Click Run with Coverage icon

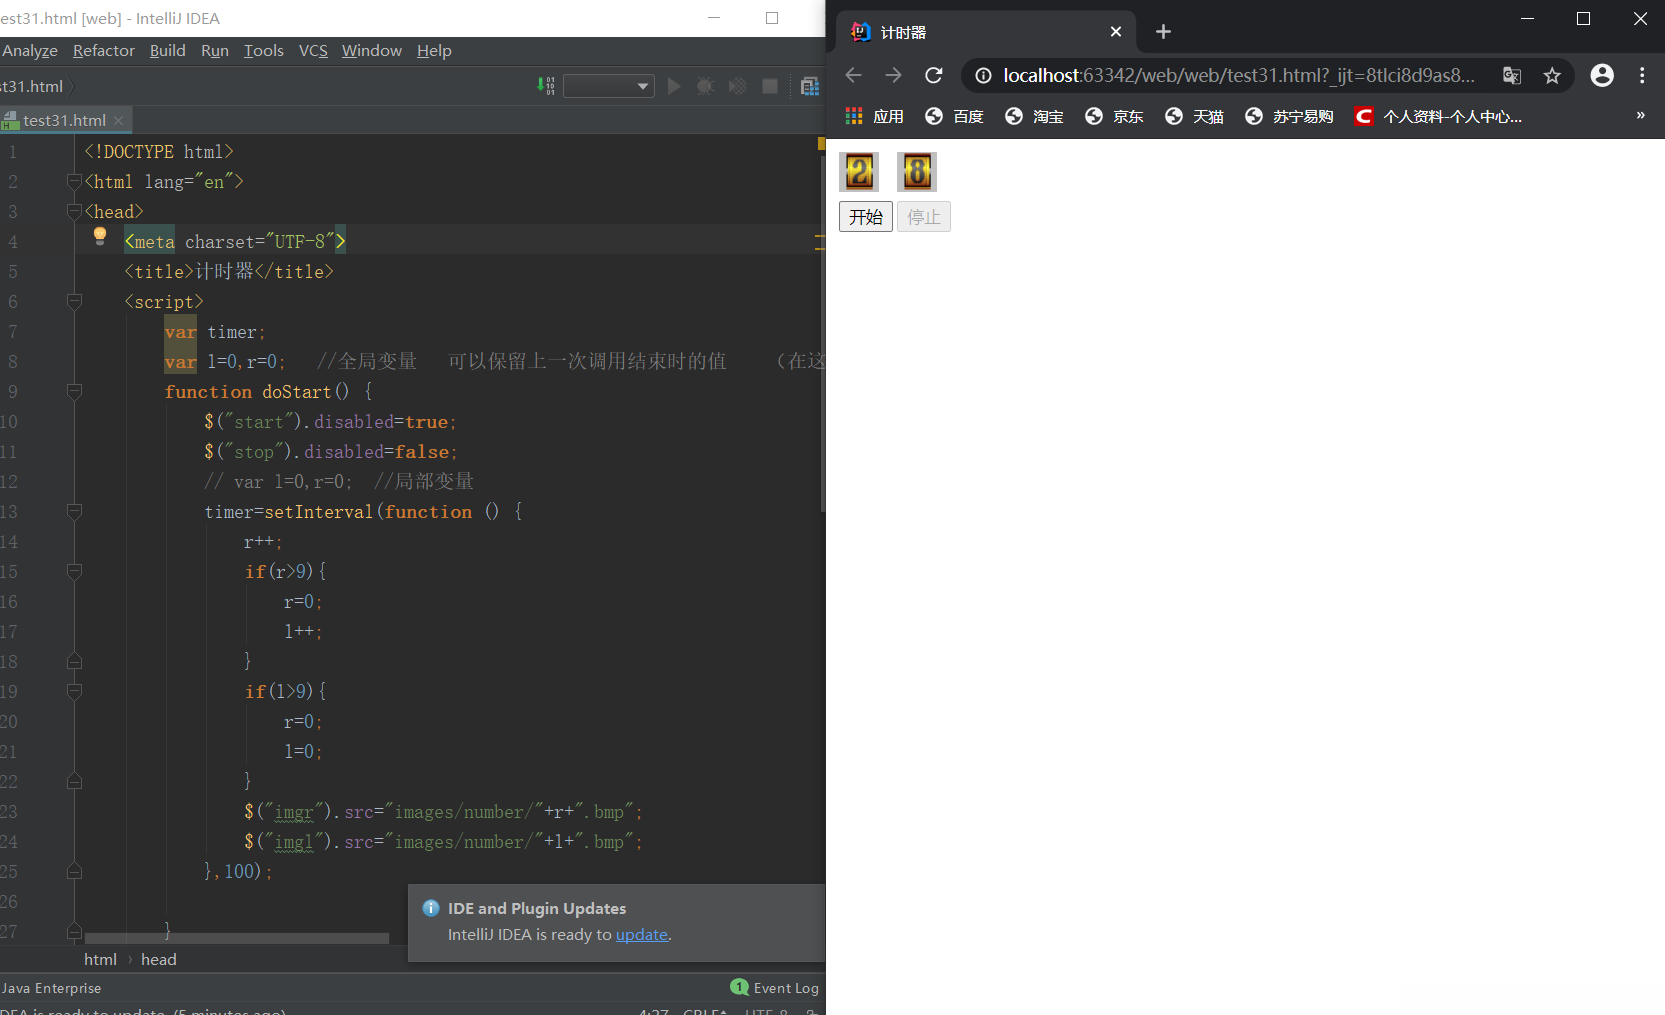coord(737,86)
